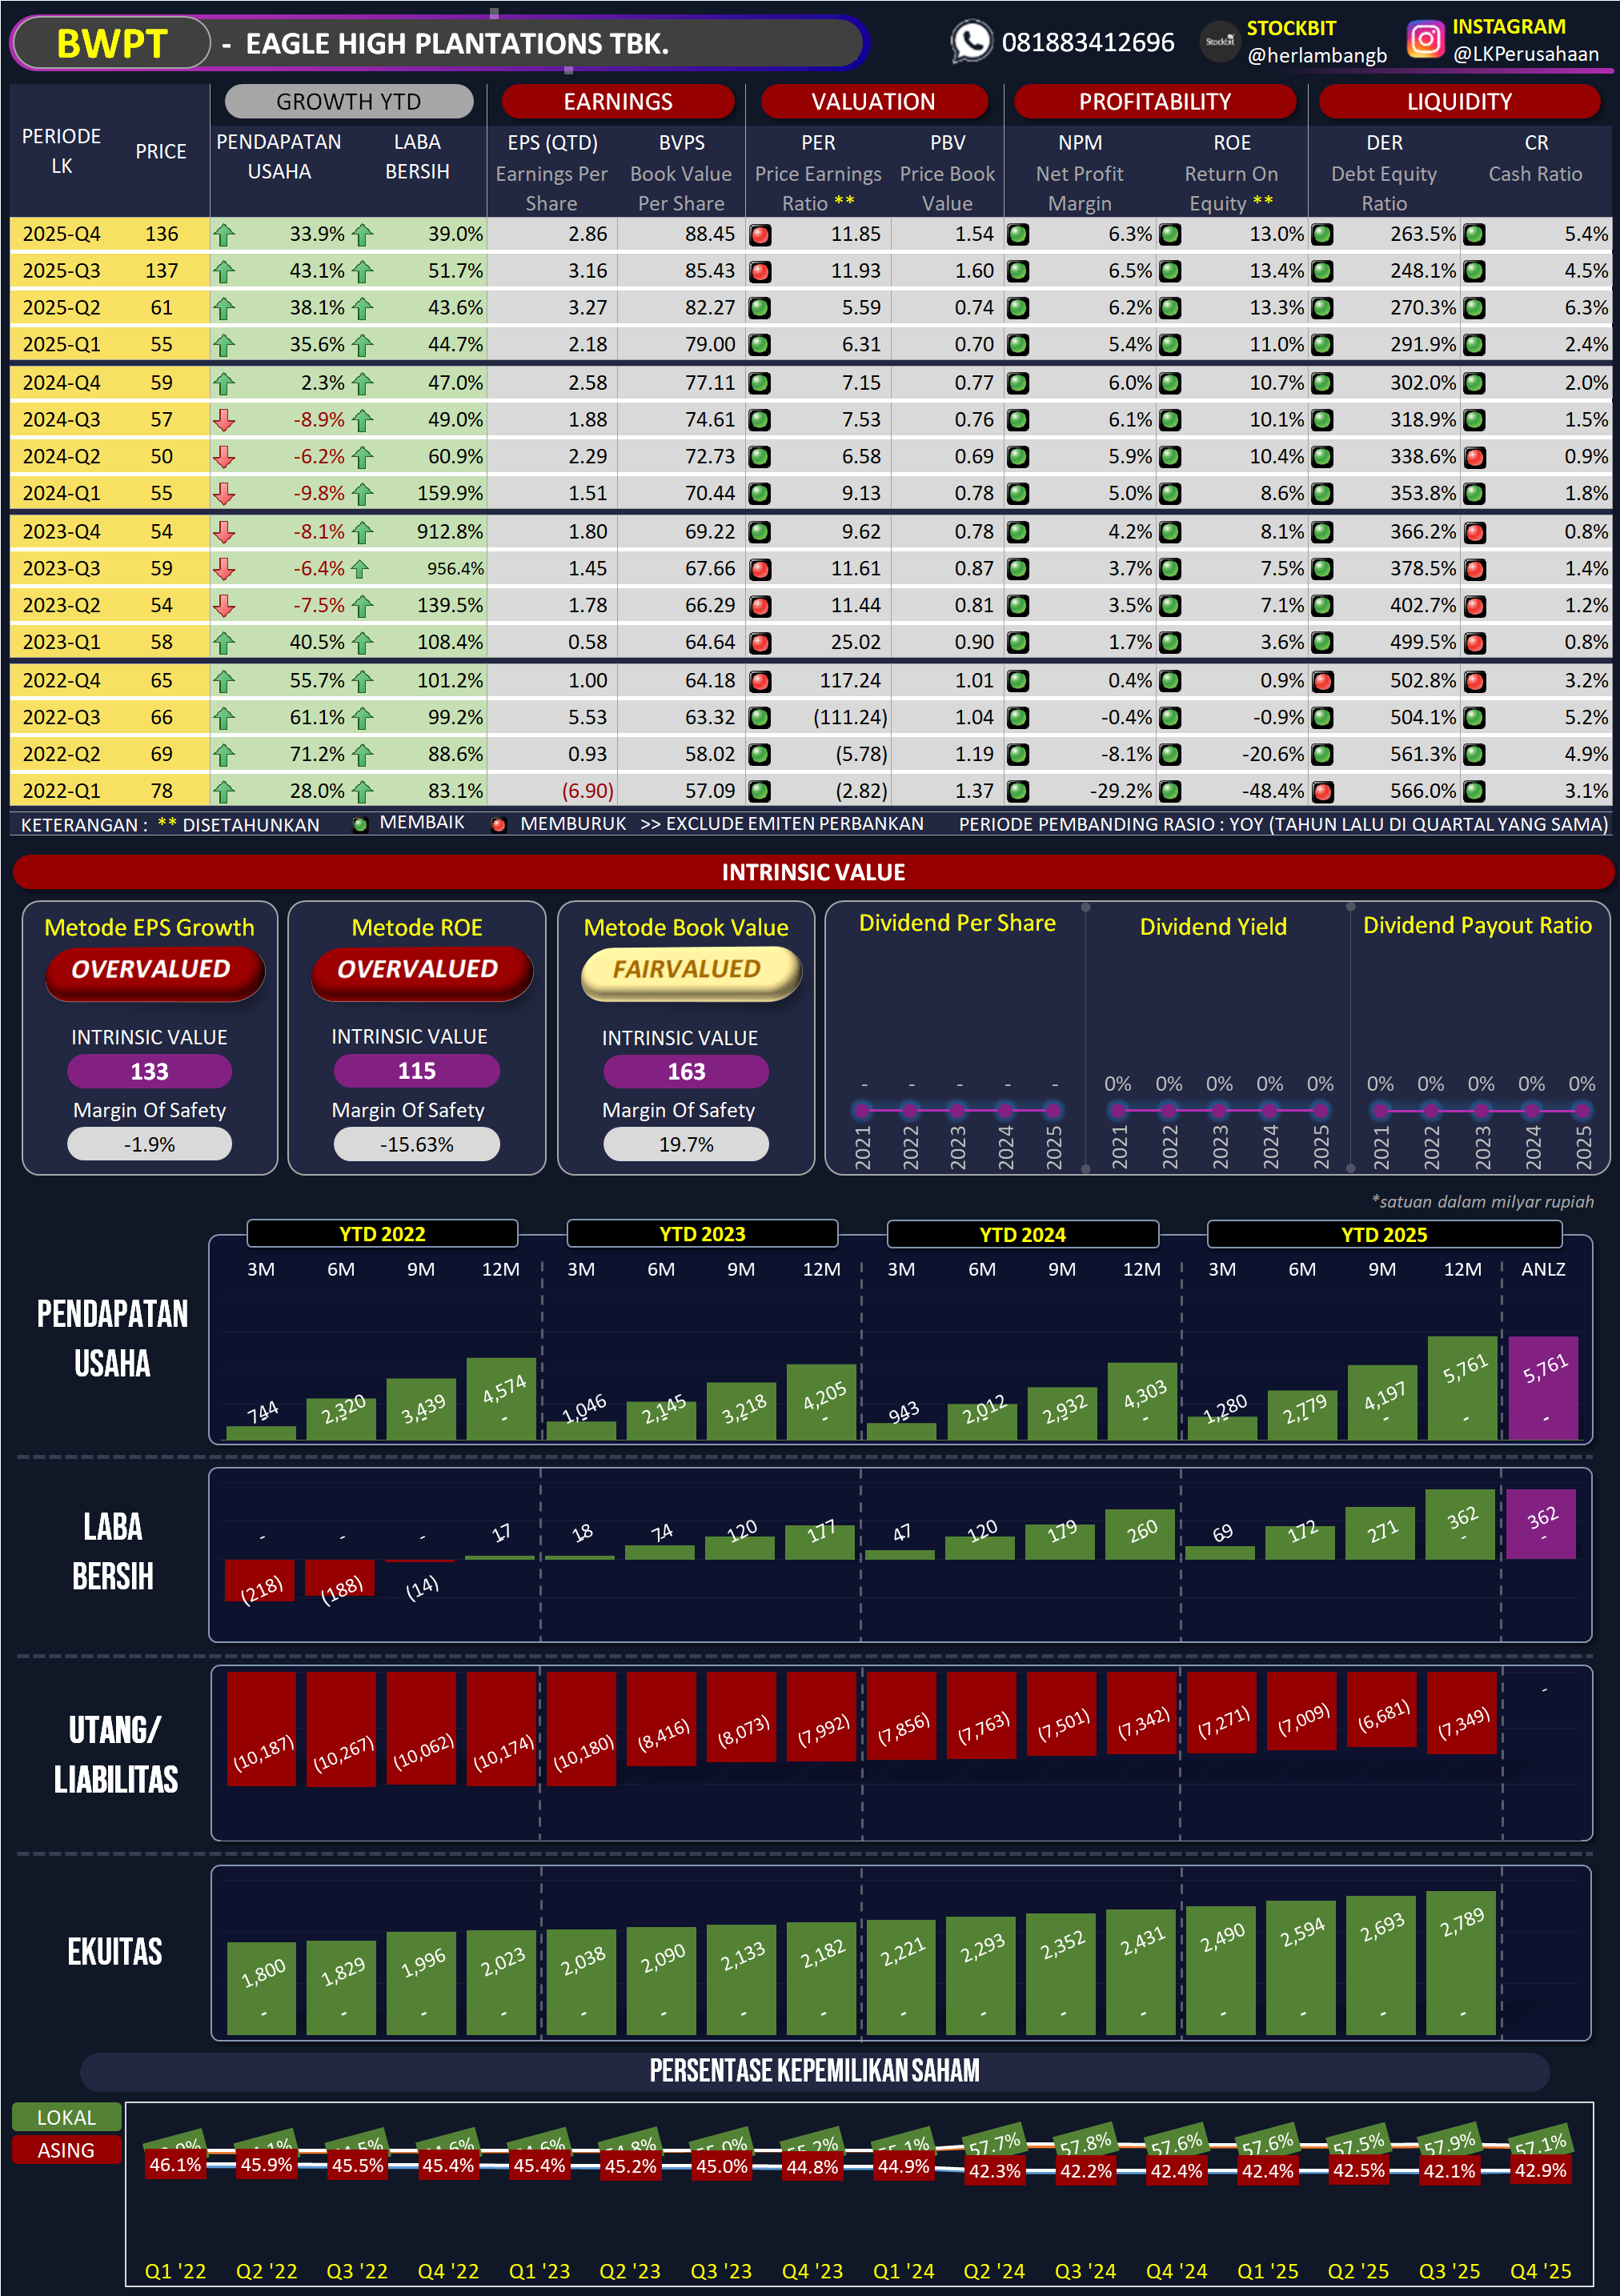
Task: Select the VALUATION header tab
Action: [x=873, y=101]
